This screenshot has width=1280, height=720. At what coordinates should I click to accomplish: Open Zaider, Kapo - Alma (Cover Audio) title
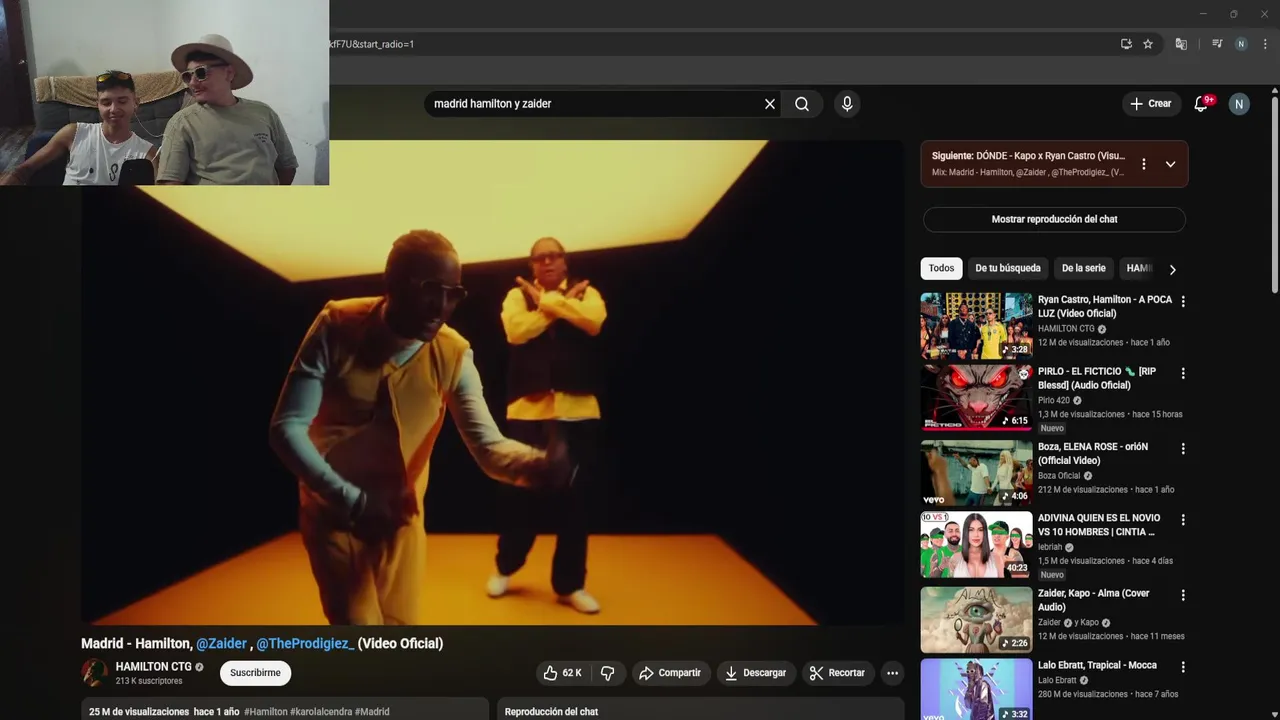tap(1094, 600)
